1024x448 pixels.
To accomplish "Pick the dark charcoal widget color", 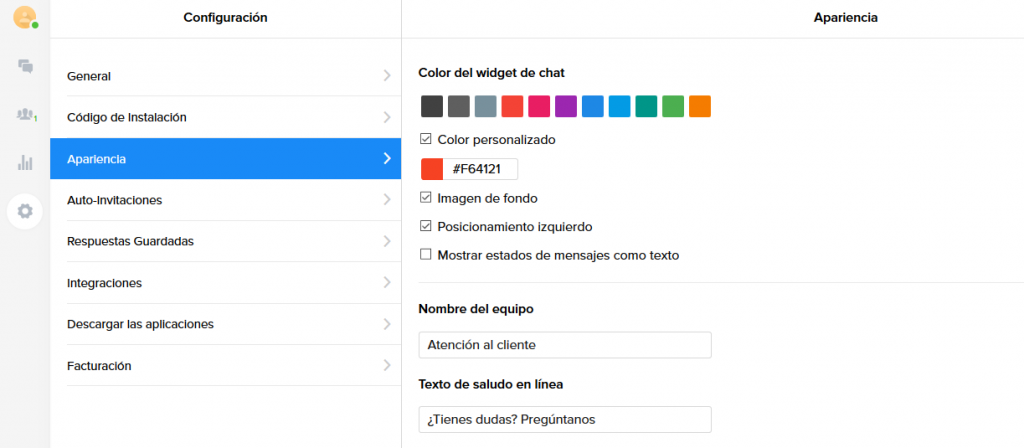I will point(432,106).
